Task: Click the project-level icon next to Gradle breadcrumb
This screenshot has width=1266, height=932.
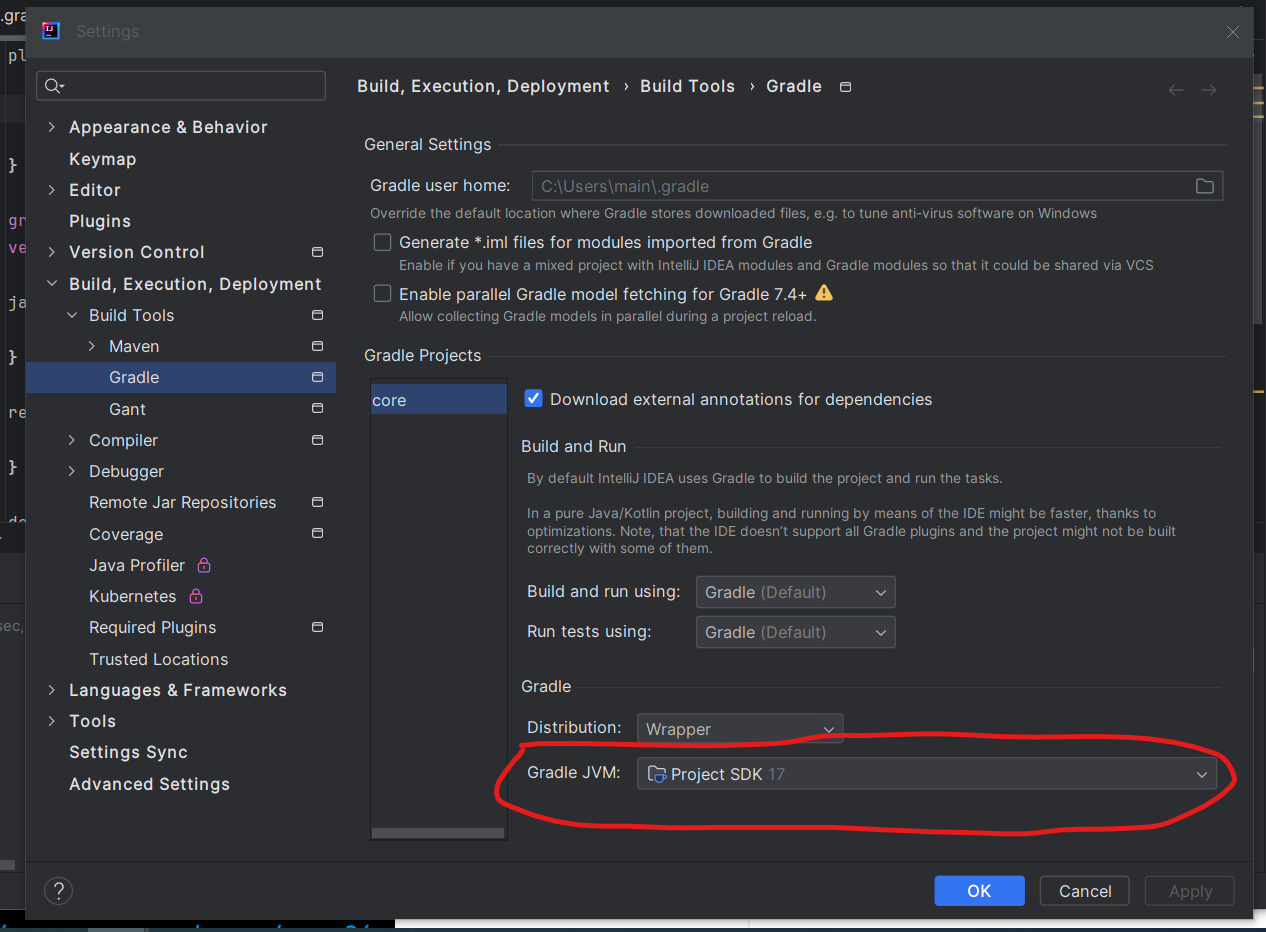Action: coord(845,87)
